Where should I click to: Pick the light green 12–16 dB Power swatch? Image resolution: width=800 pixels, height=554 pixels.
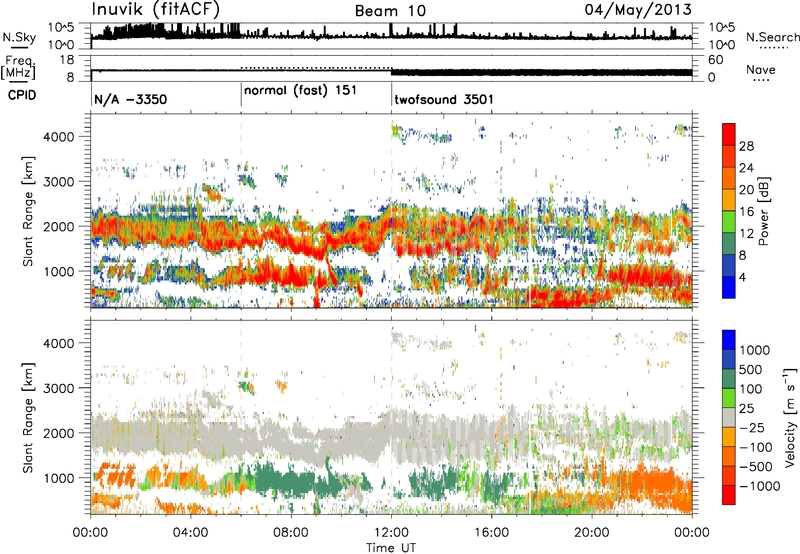[x=729, y=222]
